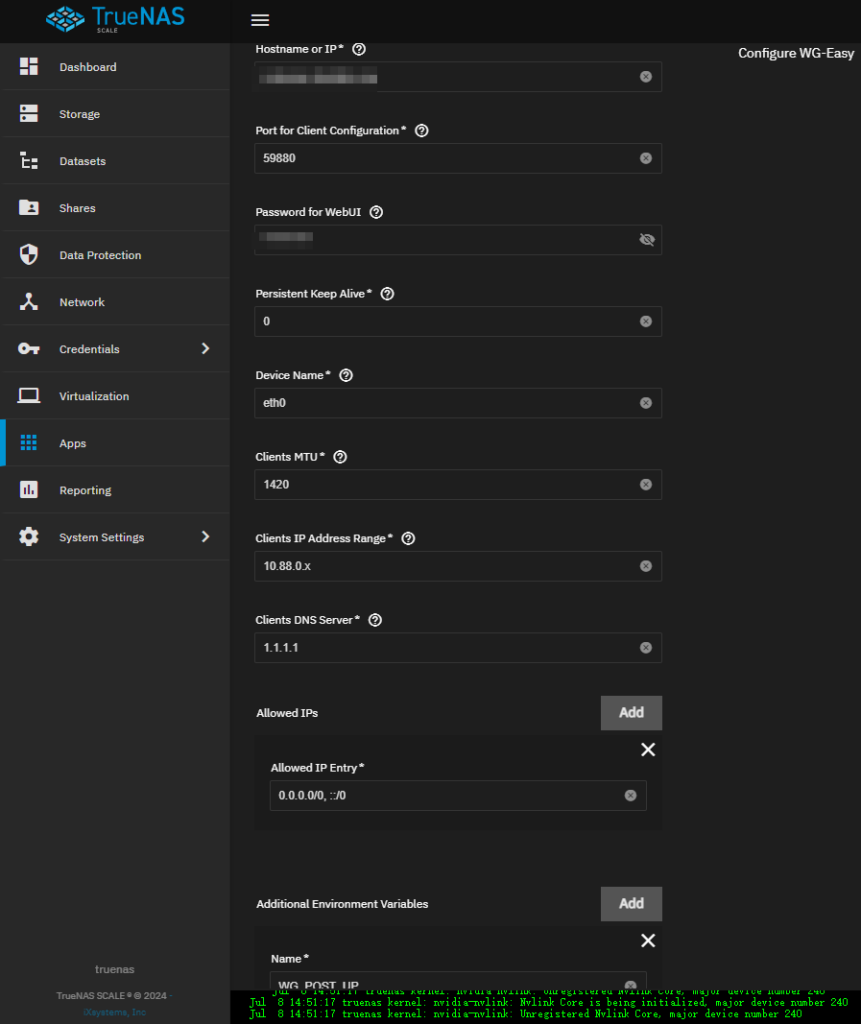Remove the Allowed IP Entry item
The height and width of the screenshot is (1024, 861).
(648, 750)
